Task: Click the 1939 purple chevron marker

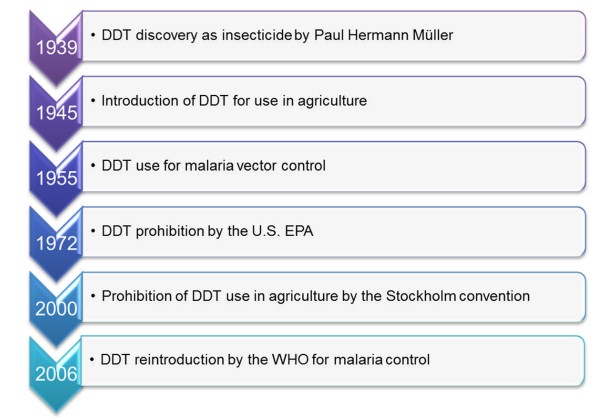Action: pos(56,48)
